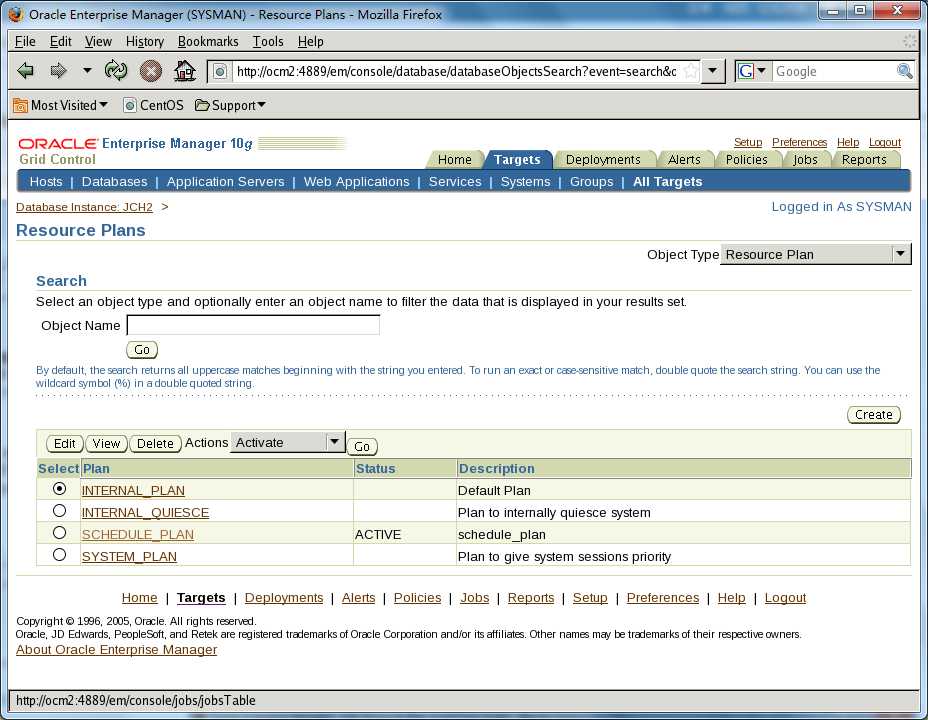Click the Create button
Screen dimensions: 928x720
874,415
